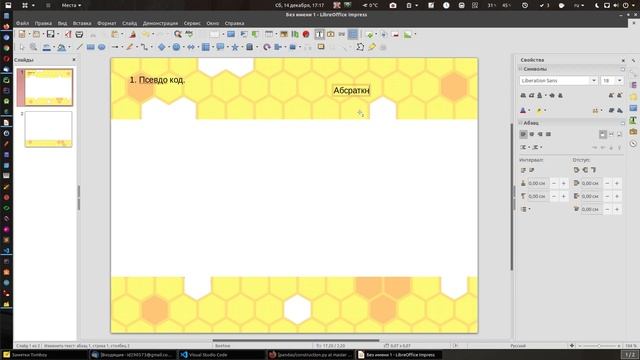Select the Line drawing tool
Viewport: 640px width, 360px height.
pos(80,47)
